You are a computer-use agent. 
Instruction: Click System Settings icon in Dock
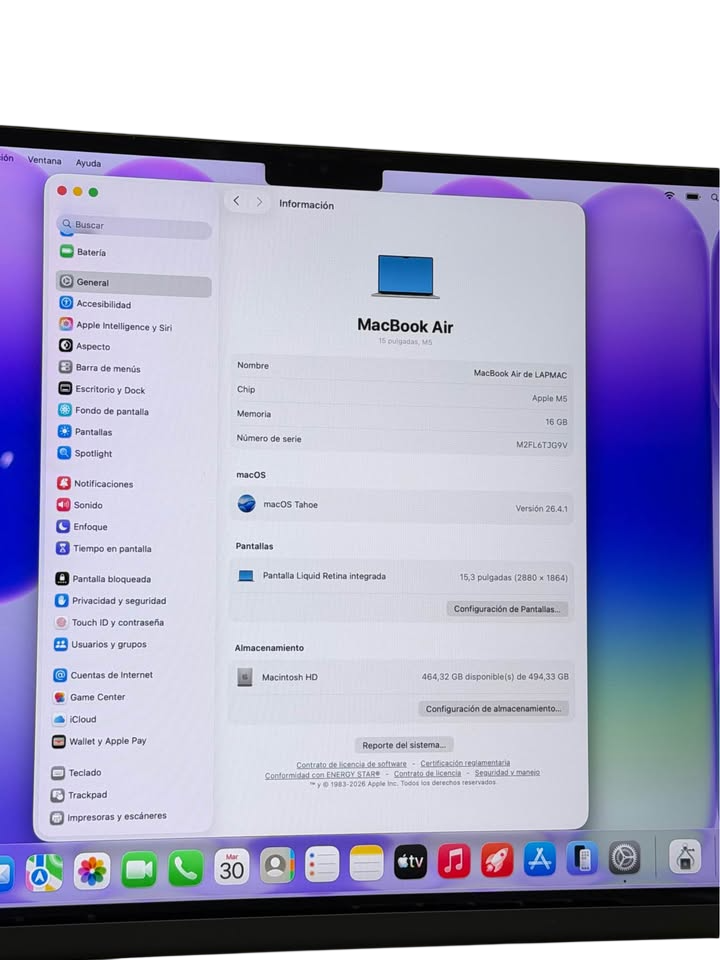tap(624, 857)
